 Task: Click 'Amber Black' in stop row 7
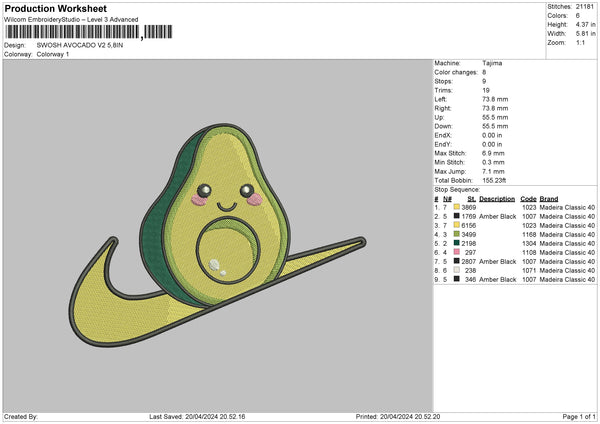point(497,261)
